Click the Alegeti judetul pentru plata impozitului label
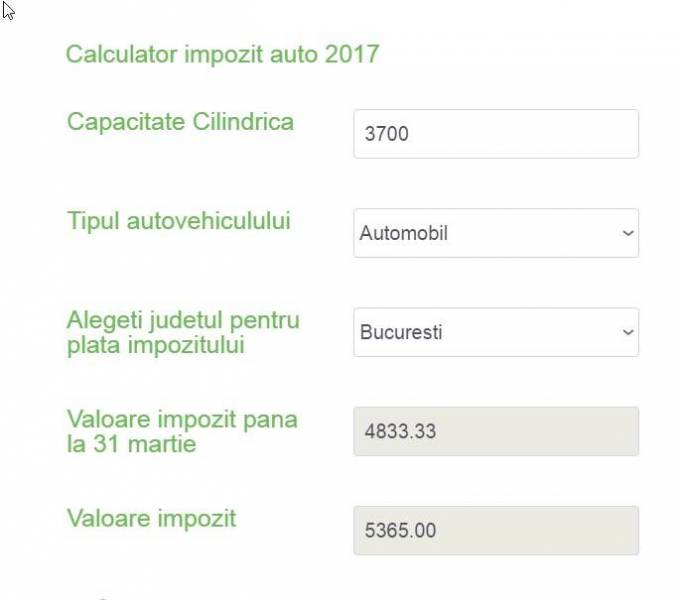The image size is (681, 600). tap(182, 333)
